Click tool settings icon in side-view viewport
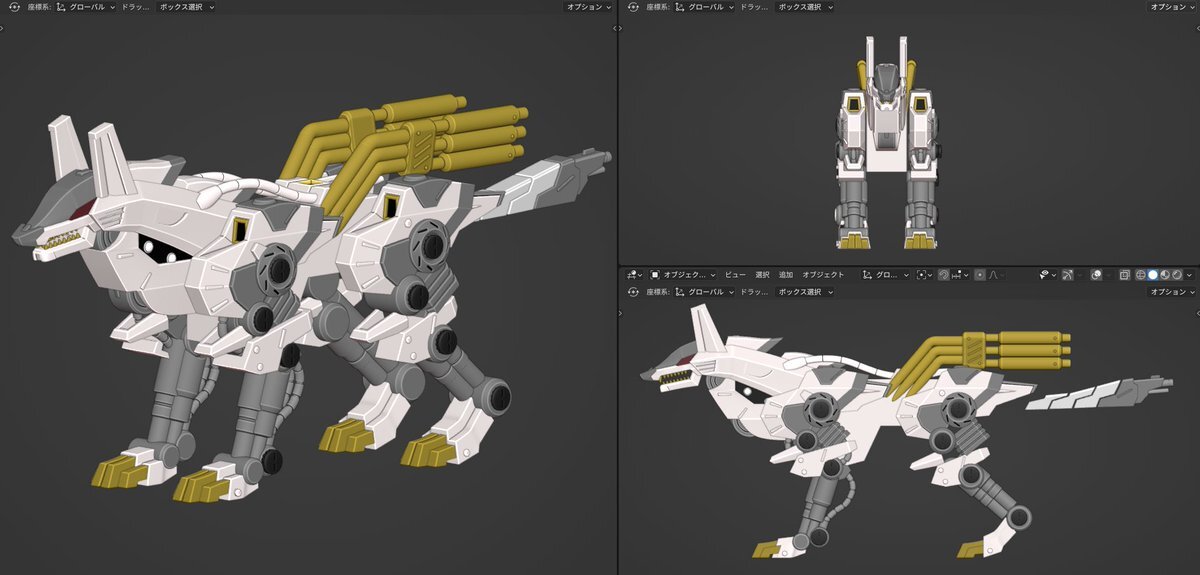The width and height of the screenshot is (1200, 575). tap(631, 292)
